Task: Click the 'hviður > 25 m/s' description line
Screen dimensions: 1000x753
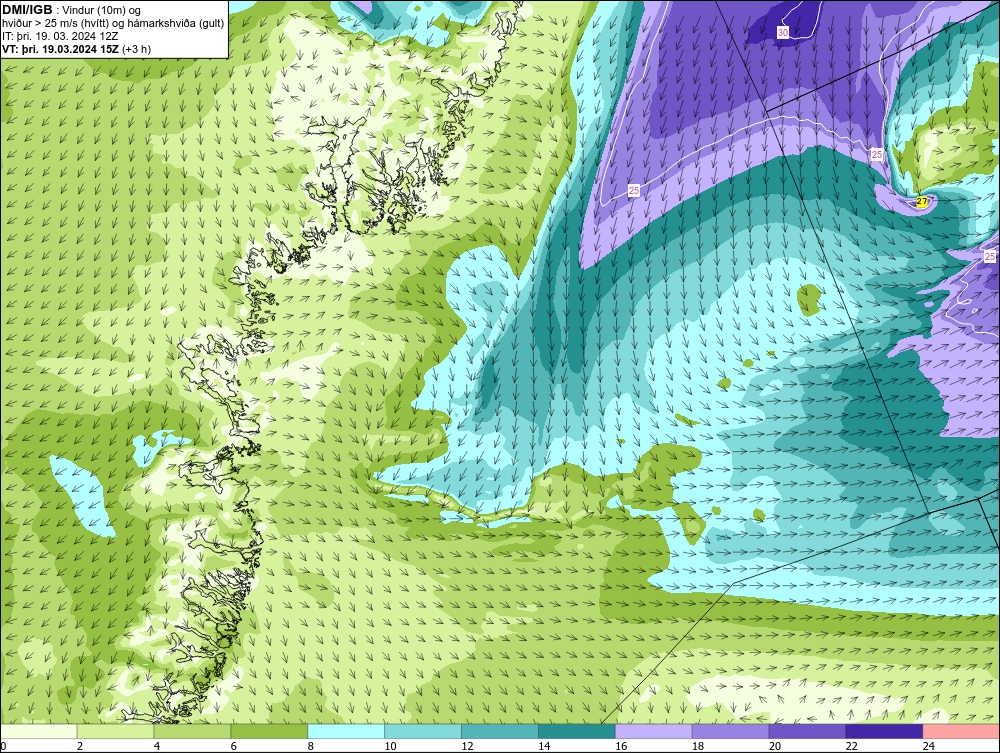Action: pos(113,23)
